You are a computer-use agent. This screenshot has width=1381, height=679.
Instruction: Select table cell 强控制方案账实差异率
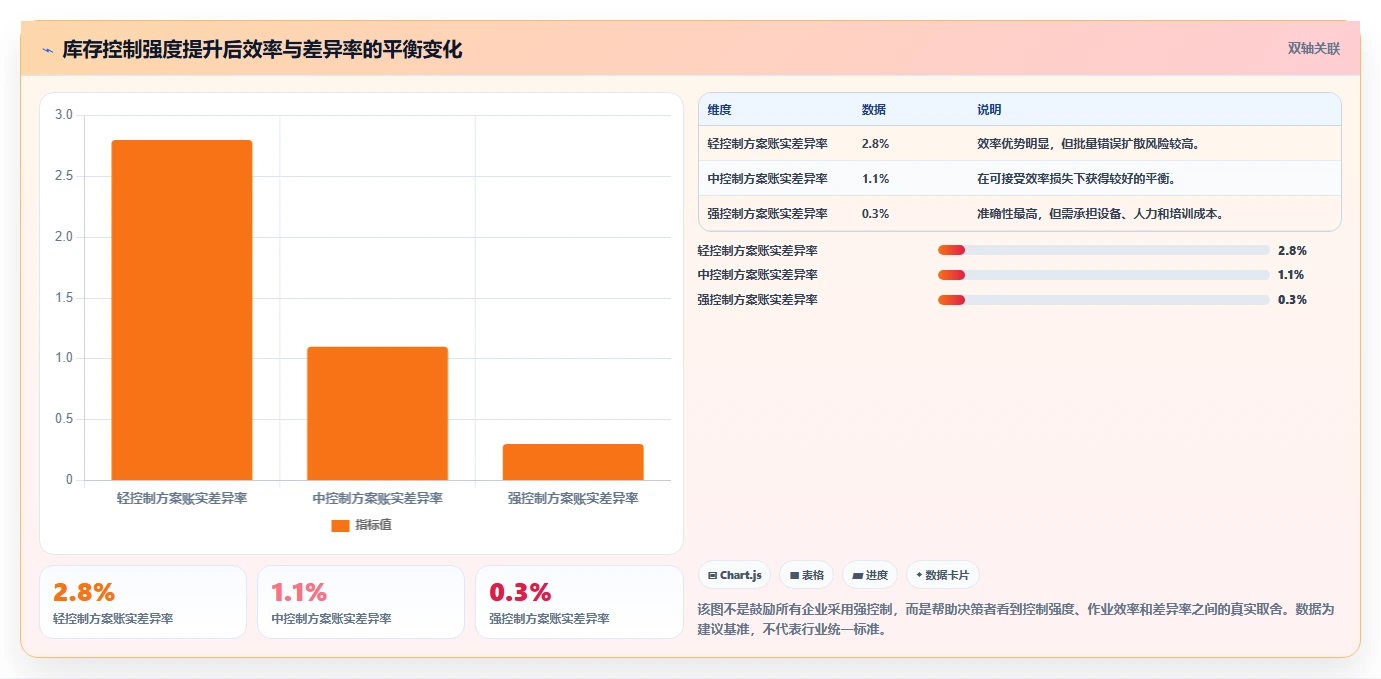[x=767, y=214]
